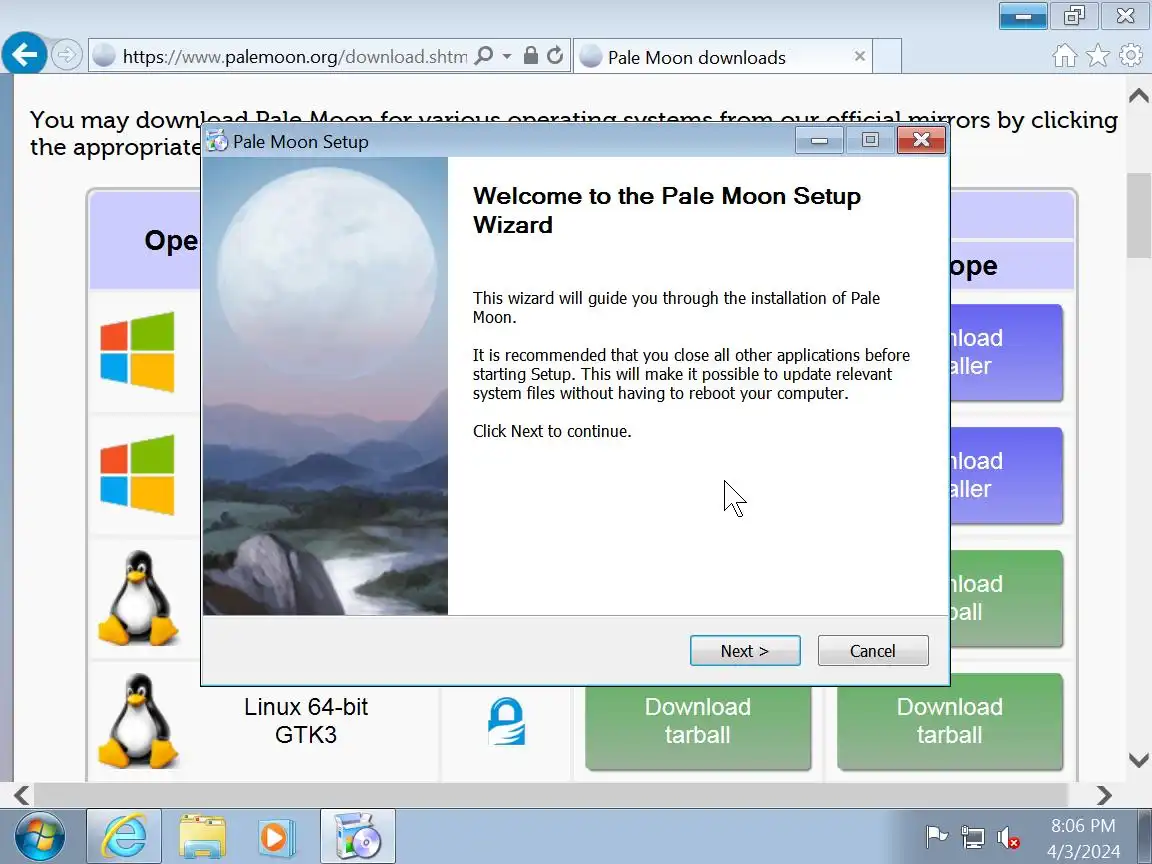Screen dimensions: 1152x864
Task: Open the Tools gear icon
Action: (1131, 56)
